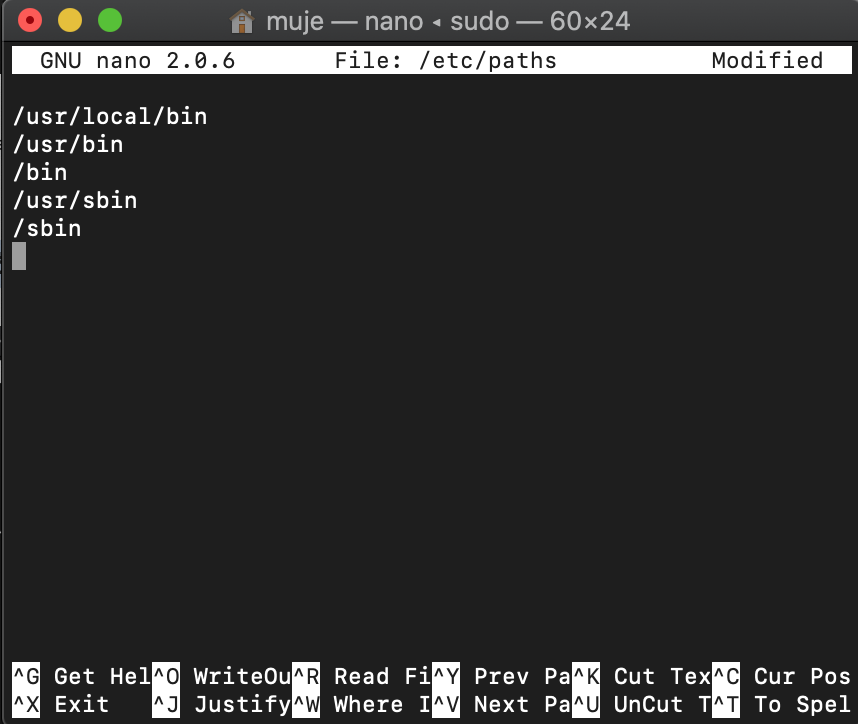Viewport: 858px width, 724px height.
Task: Click the ^O WriteOut shortcut
Action: point(222,676)
